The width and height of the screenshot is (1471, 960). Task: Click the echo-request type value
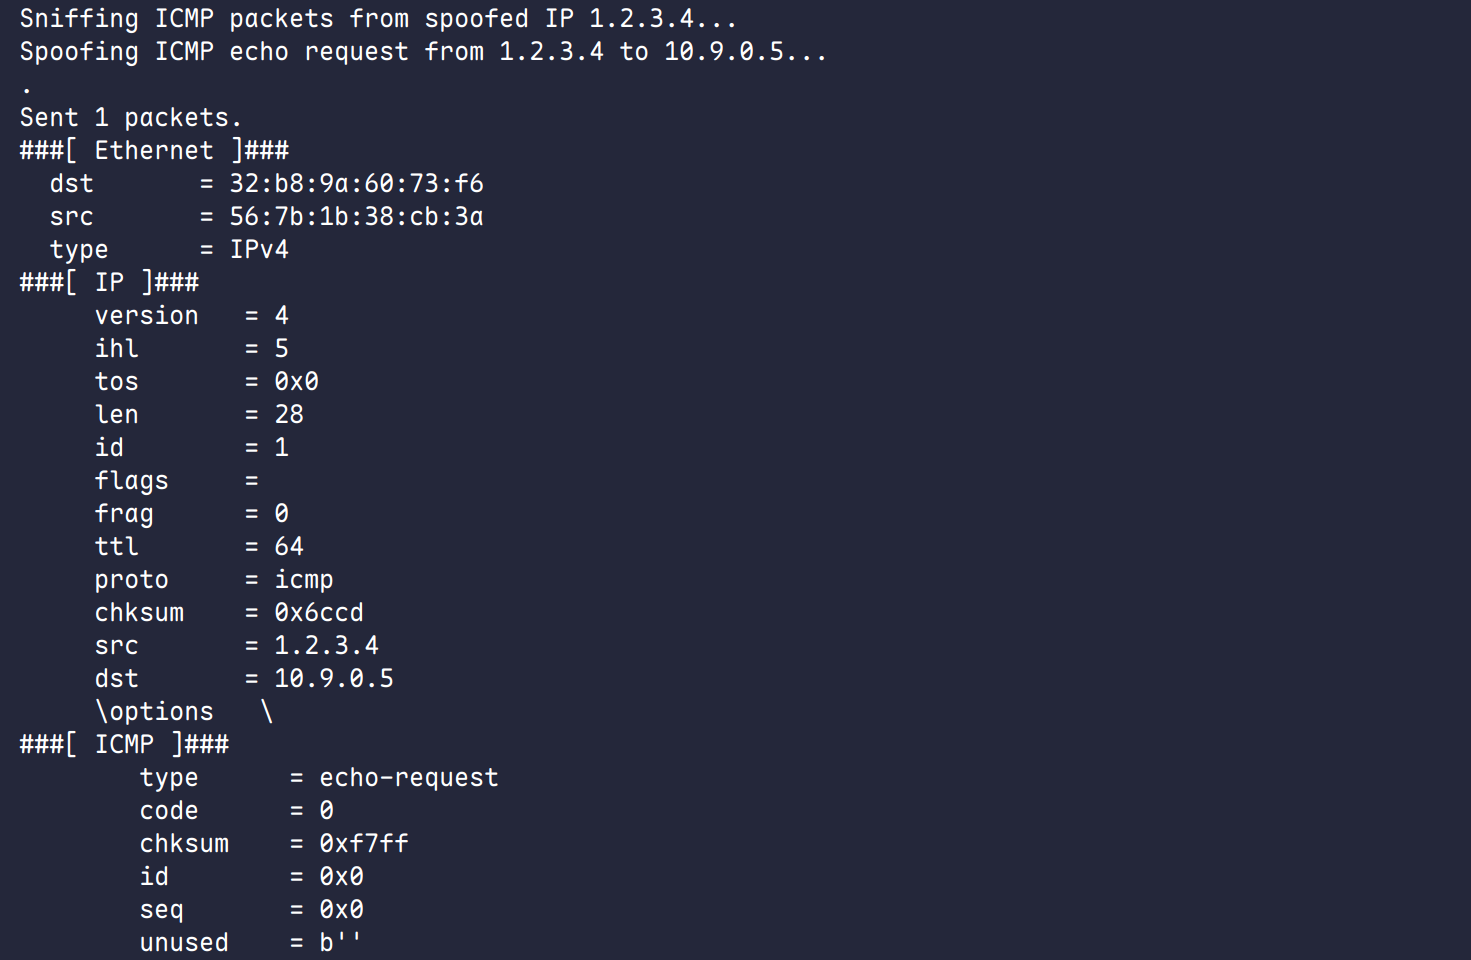(x=408, y=778)
